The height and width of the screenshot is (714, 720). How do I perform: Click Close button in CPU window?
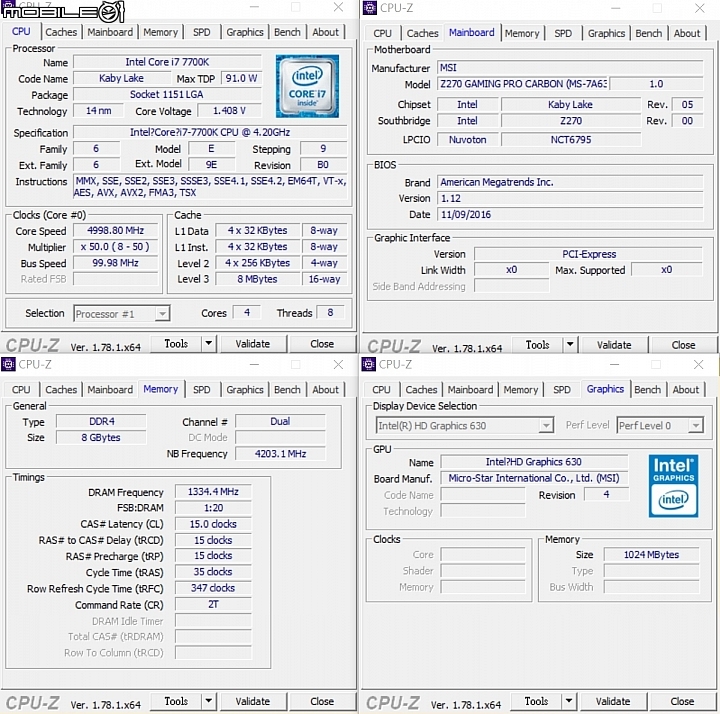(x=322, y=343)
